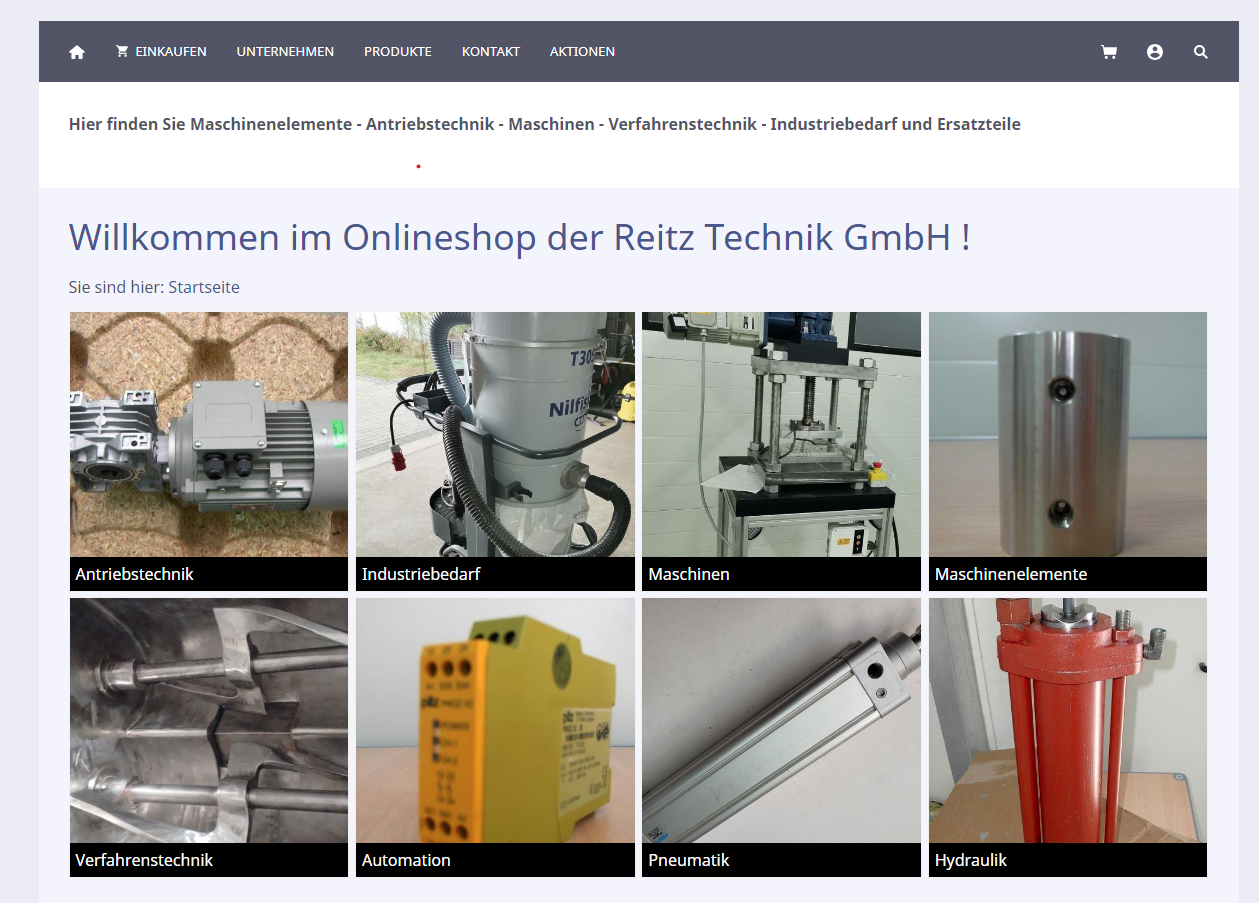Open the Unternehmen menu
This screenshot has width=1259, height=903.
285,52
